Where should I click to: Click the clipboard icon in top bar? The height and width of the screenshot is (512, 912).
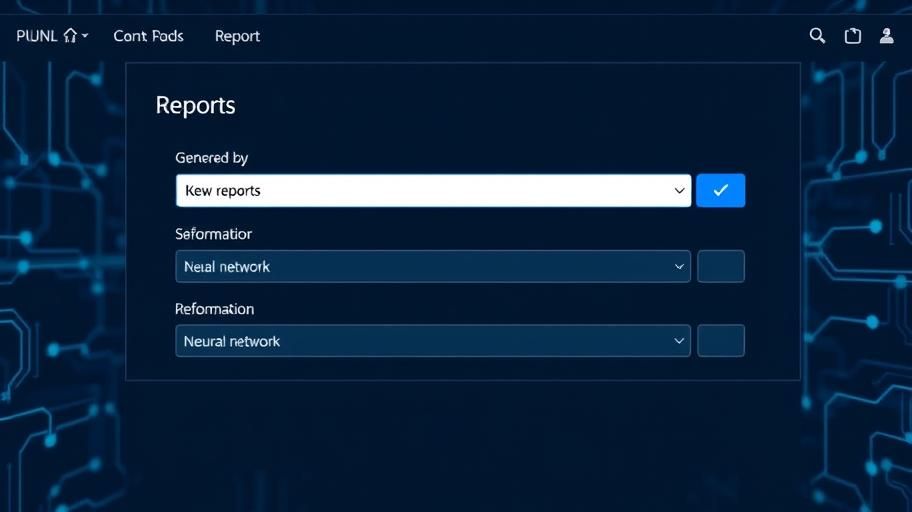tap(852, 36)
